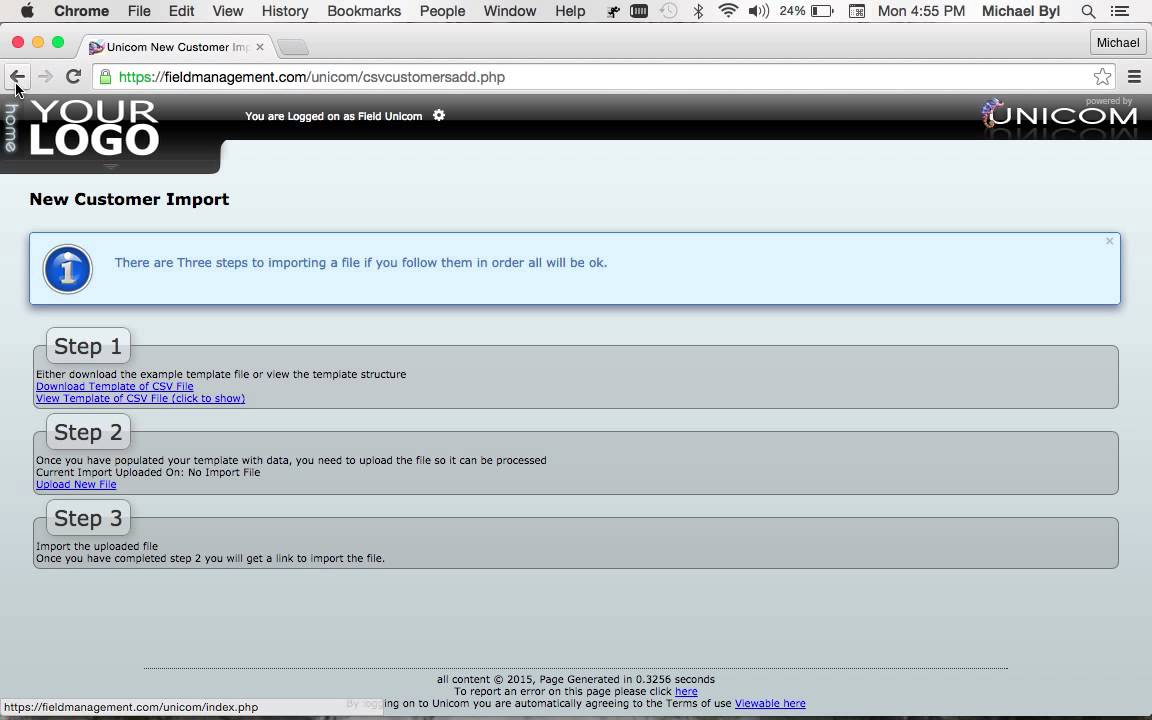Click 'Current Import Uploaded On: No Import File'

click(x=148, y=472)
